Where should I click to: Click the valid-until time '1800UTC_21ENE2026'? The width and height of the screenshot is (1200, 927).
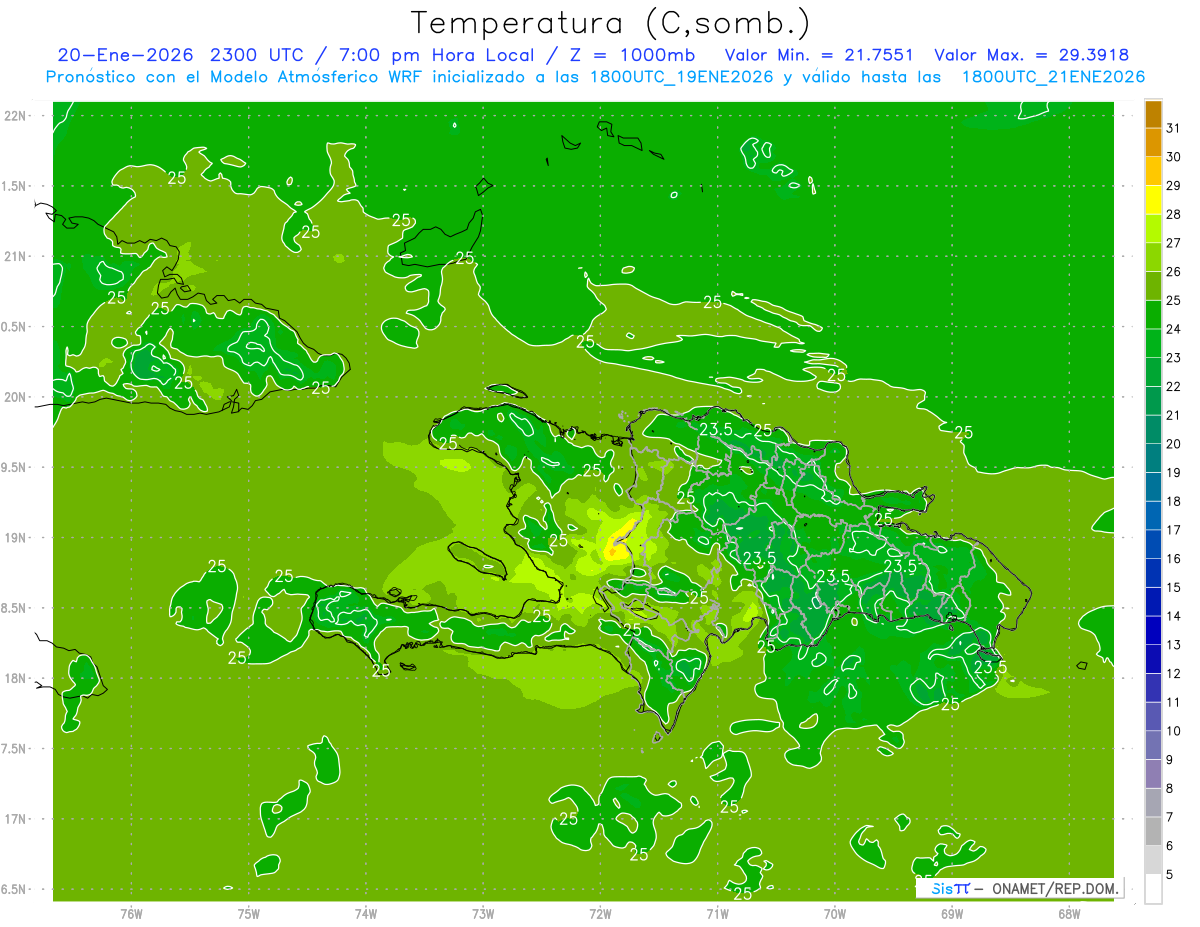(x=1053, y=76)
